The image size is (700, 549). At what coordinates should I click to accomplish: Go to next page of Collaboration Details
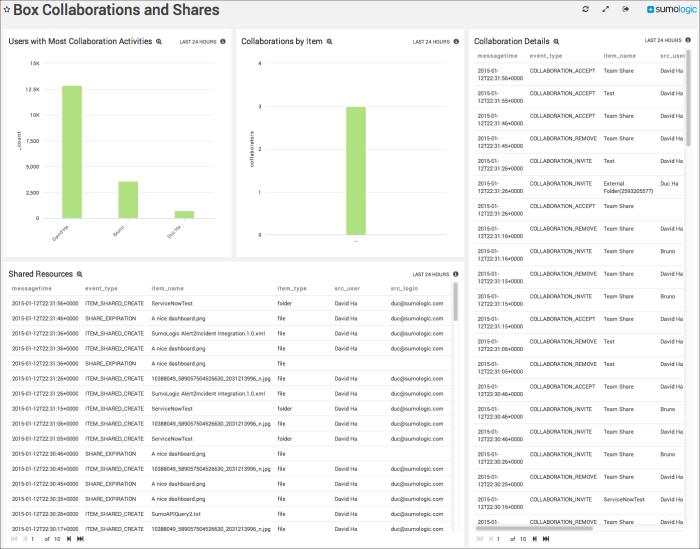click(x=533, y=539)
